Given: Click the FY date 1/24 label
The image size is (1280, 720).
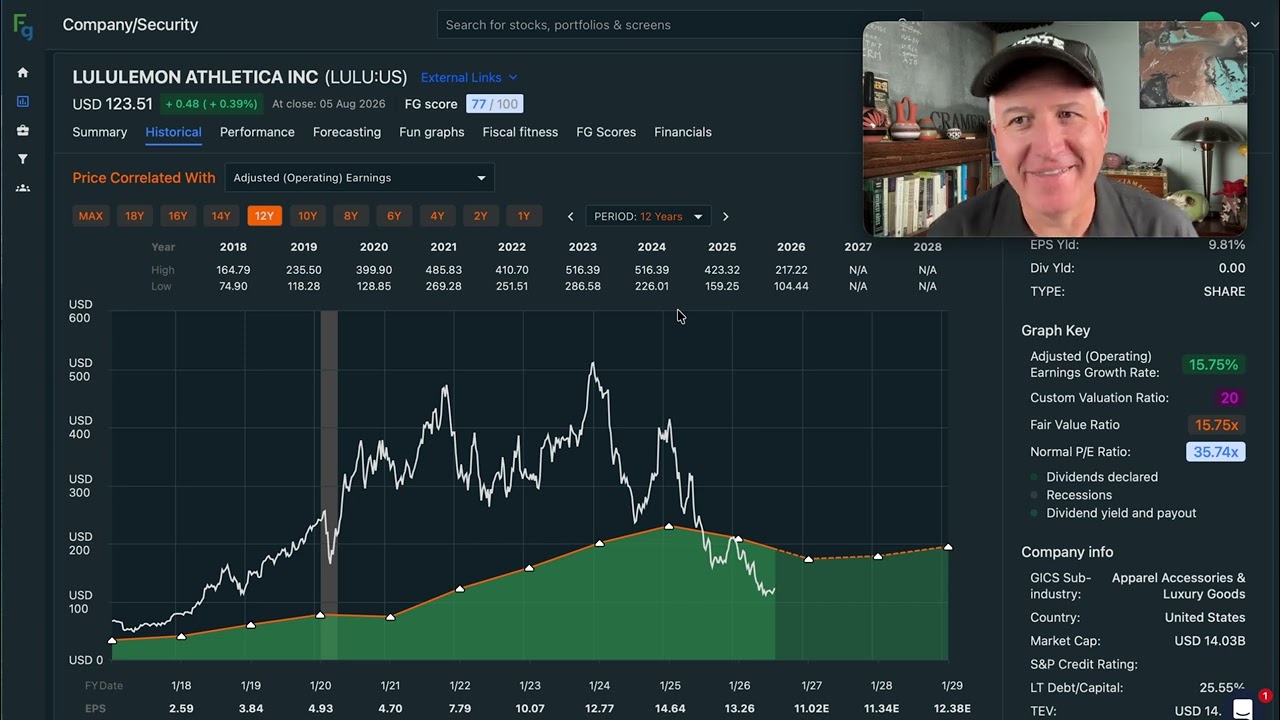Looking at the screenshot, I should click(x=600, y=686).
